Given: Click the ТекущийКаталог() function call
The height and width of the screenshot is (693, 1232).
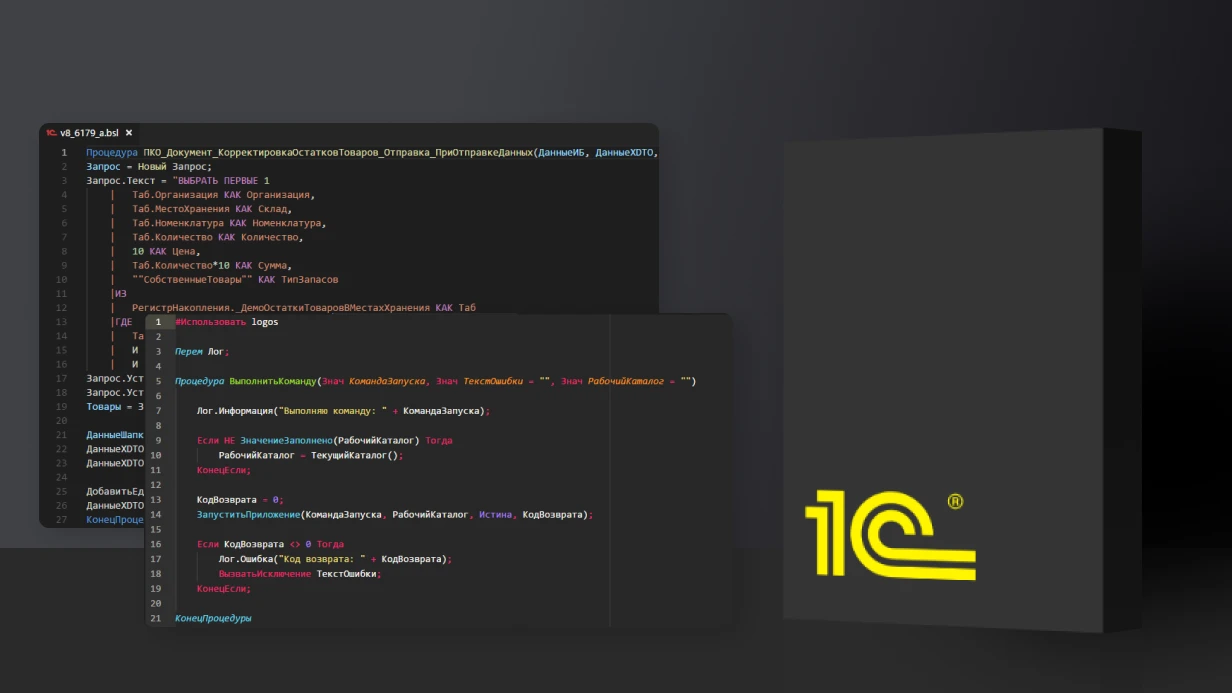Looking at the screenshot, I should [x=355, y=454].
